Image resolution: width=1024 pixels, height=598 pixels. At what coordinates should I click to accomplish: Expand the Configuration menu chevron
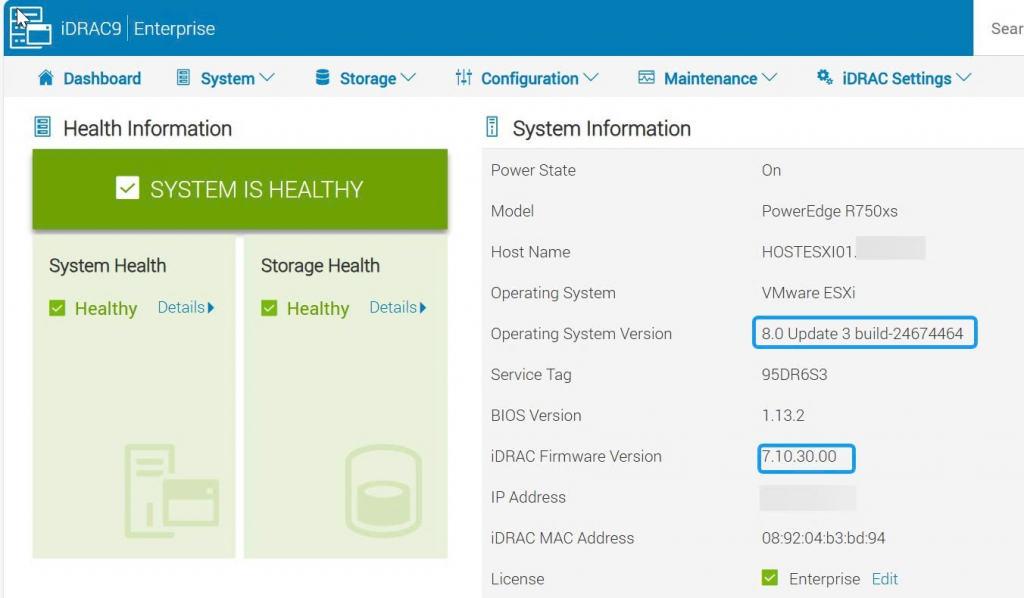590,78
